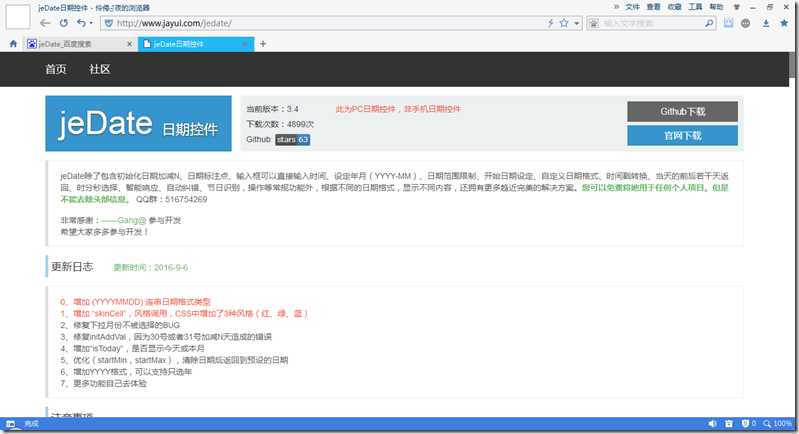Open the 工具 menu
799x434 pixels.
pos(695,7)
